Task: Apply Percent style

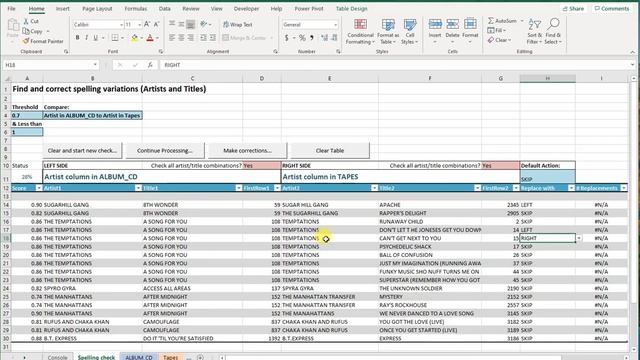Action: (302, 38)
